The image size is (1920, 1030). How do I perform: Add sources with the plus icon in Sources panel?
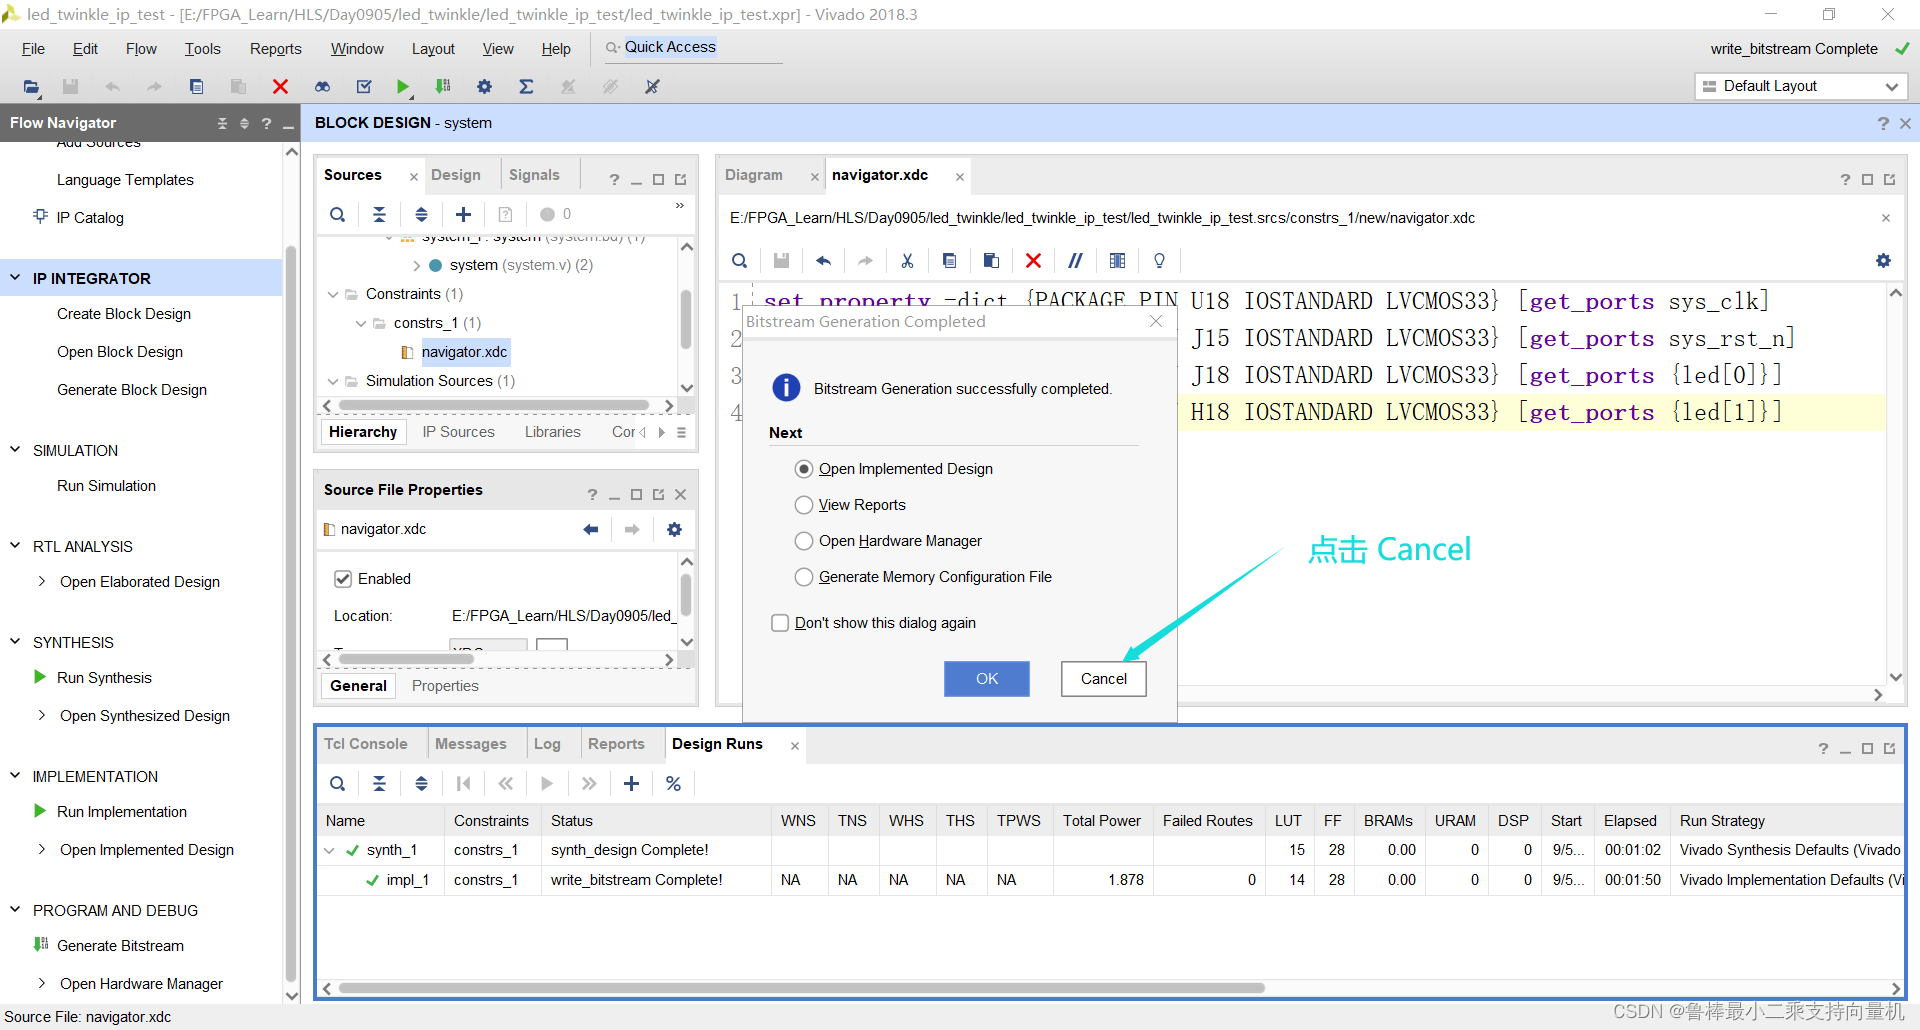tap(463, 214)
